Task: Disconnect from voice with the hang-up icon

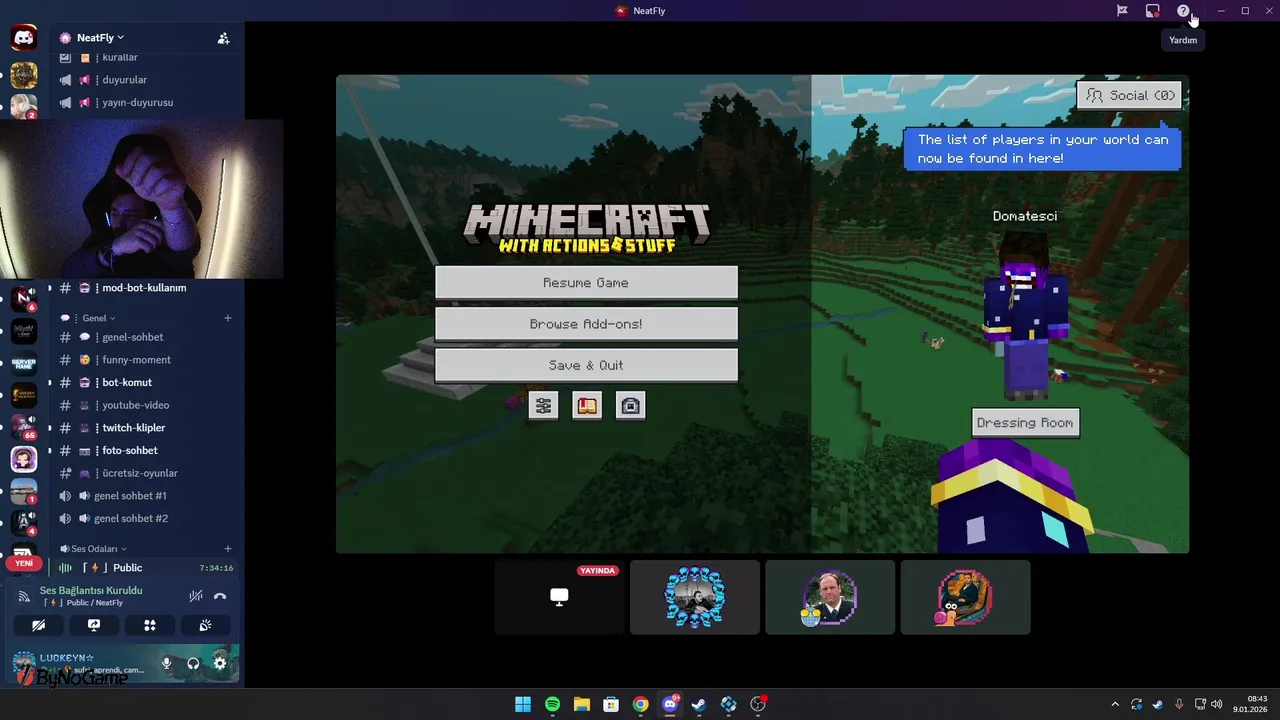Action: click(220, 596)
